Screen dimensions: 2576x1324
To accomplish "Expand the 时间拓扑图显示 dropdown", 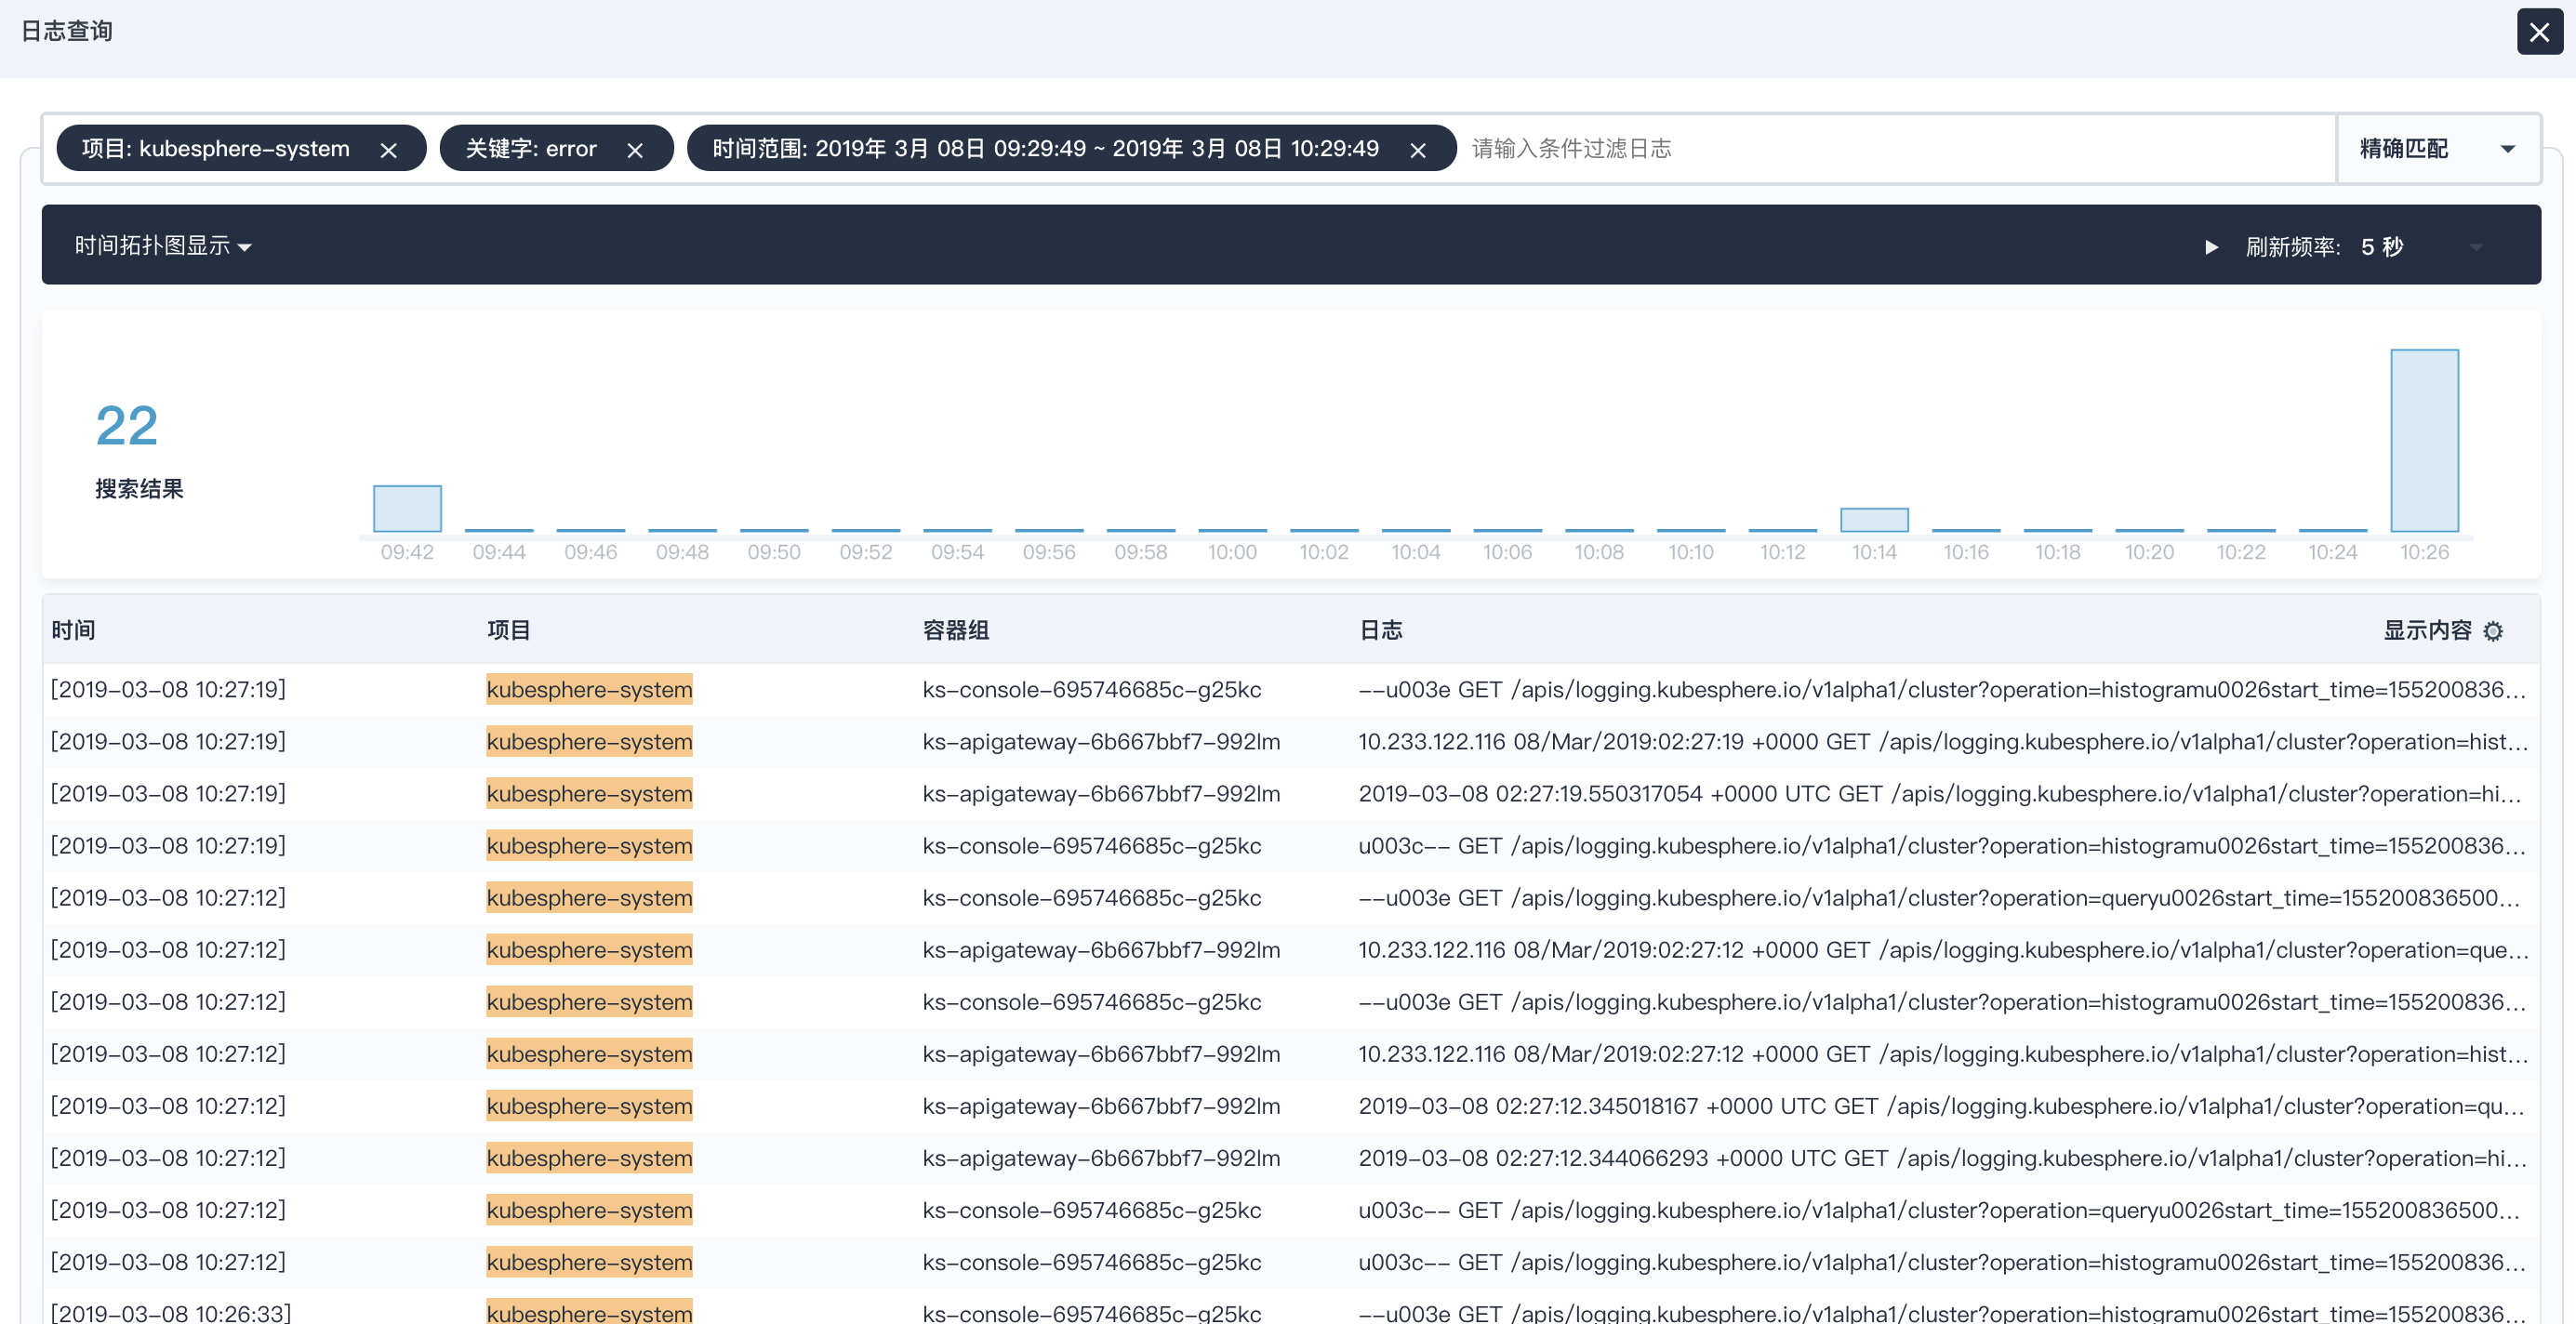I will tap(162, 246).
